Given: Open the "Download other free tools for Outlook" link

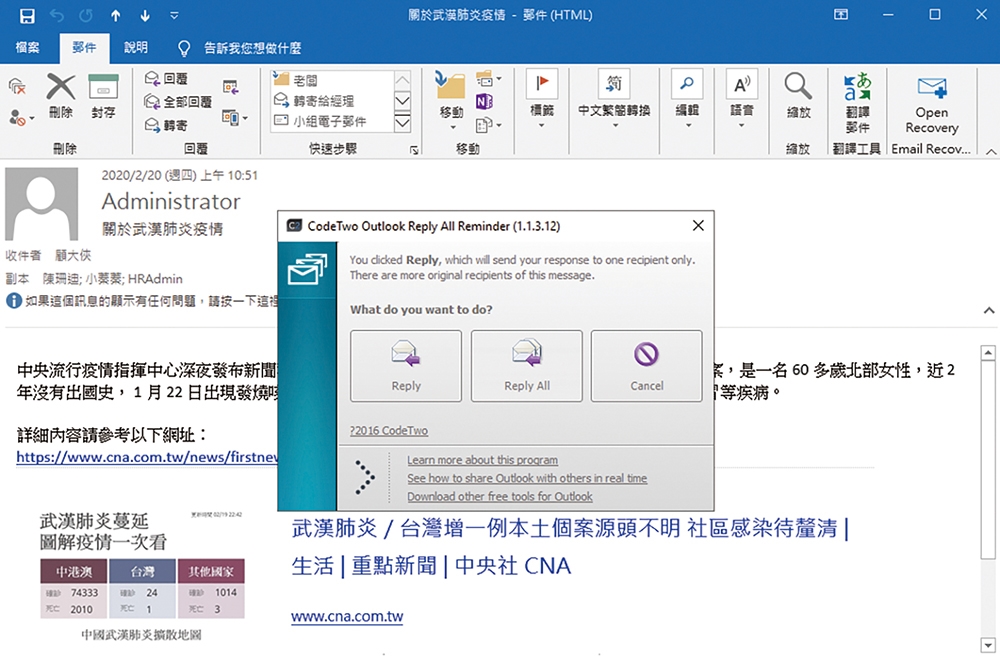Looking at the screenshot, I should [500, 496].
